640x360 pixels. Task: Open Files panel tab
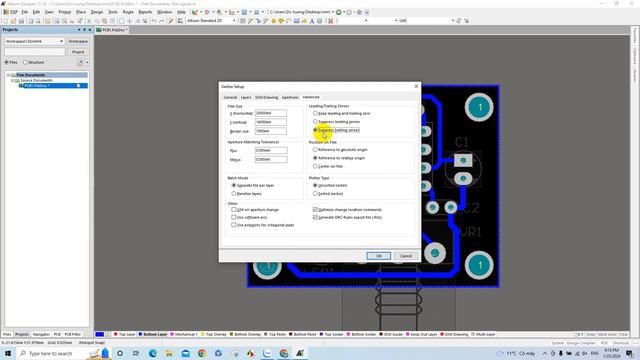(x=7, y=334)
